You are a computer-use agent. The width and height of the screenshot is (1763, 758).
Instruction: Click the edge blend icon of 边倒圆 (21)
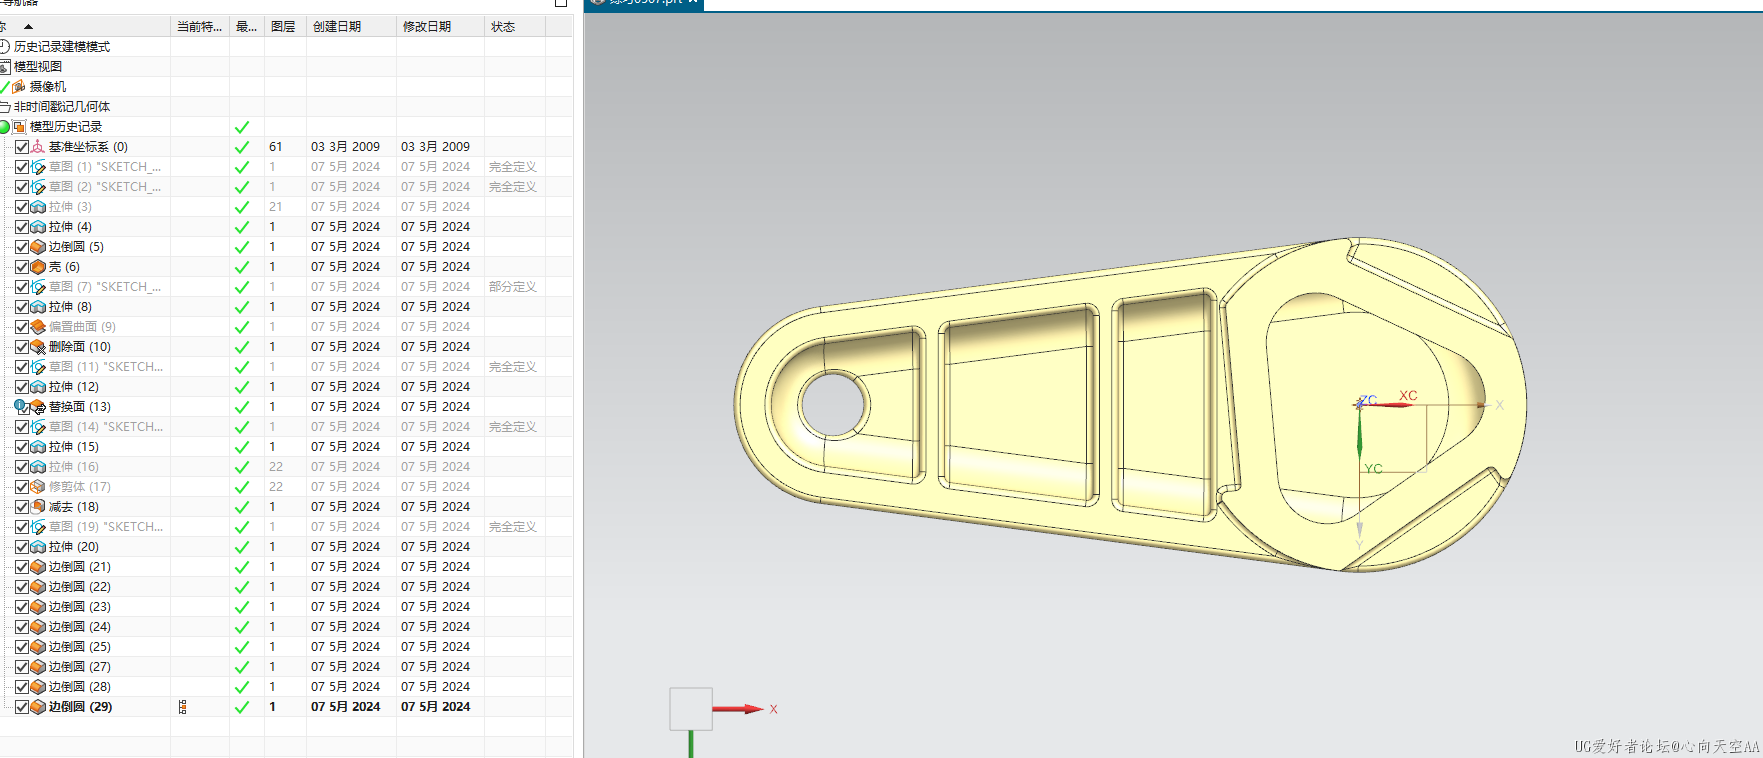[38, 567]
